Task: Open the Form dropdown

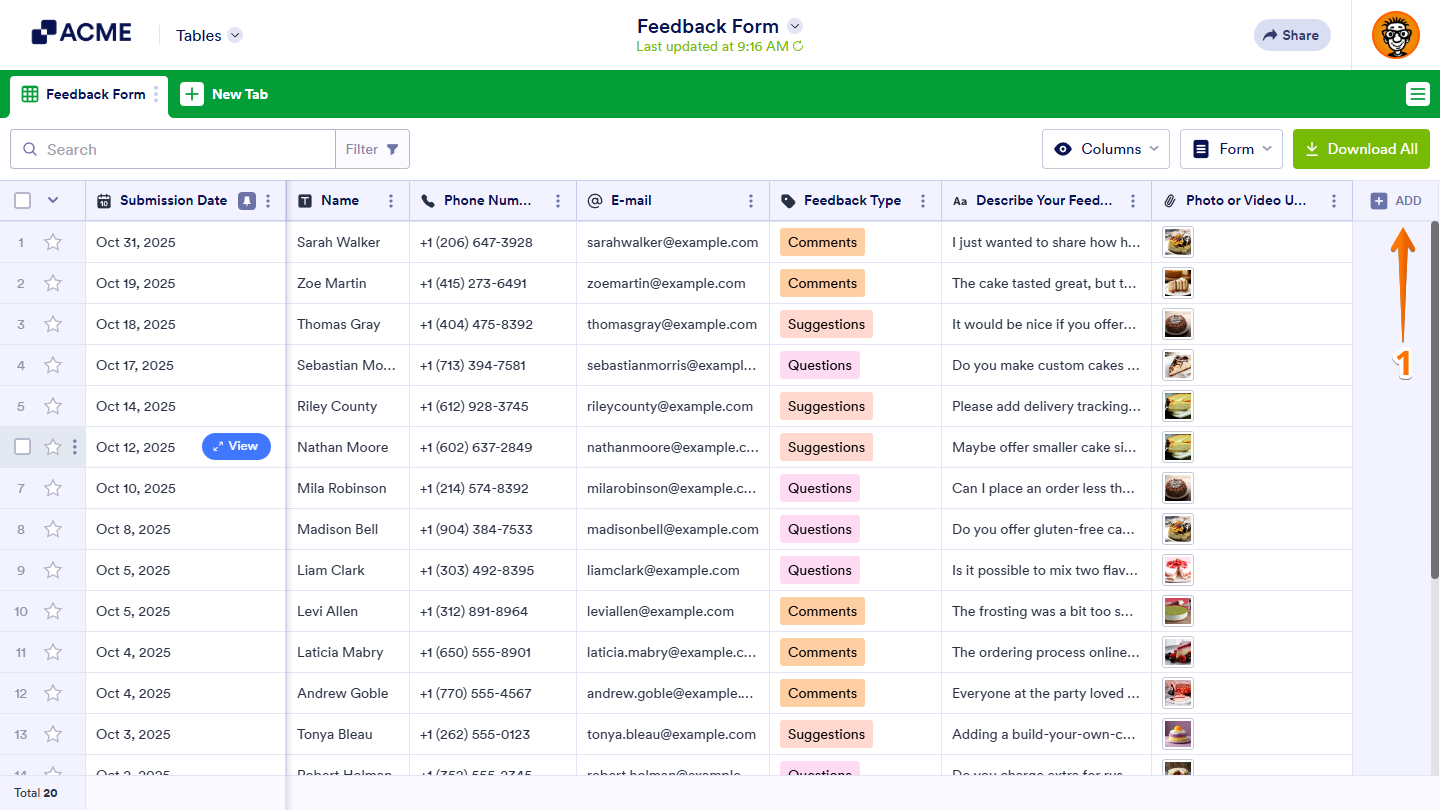Action: point(1231,149)
